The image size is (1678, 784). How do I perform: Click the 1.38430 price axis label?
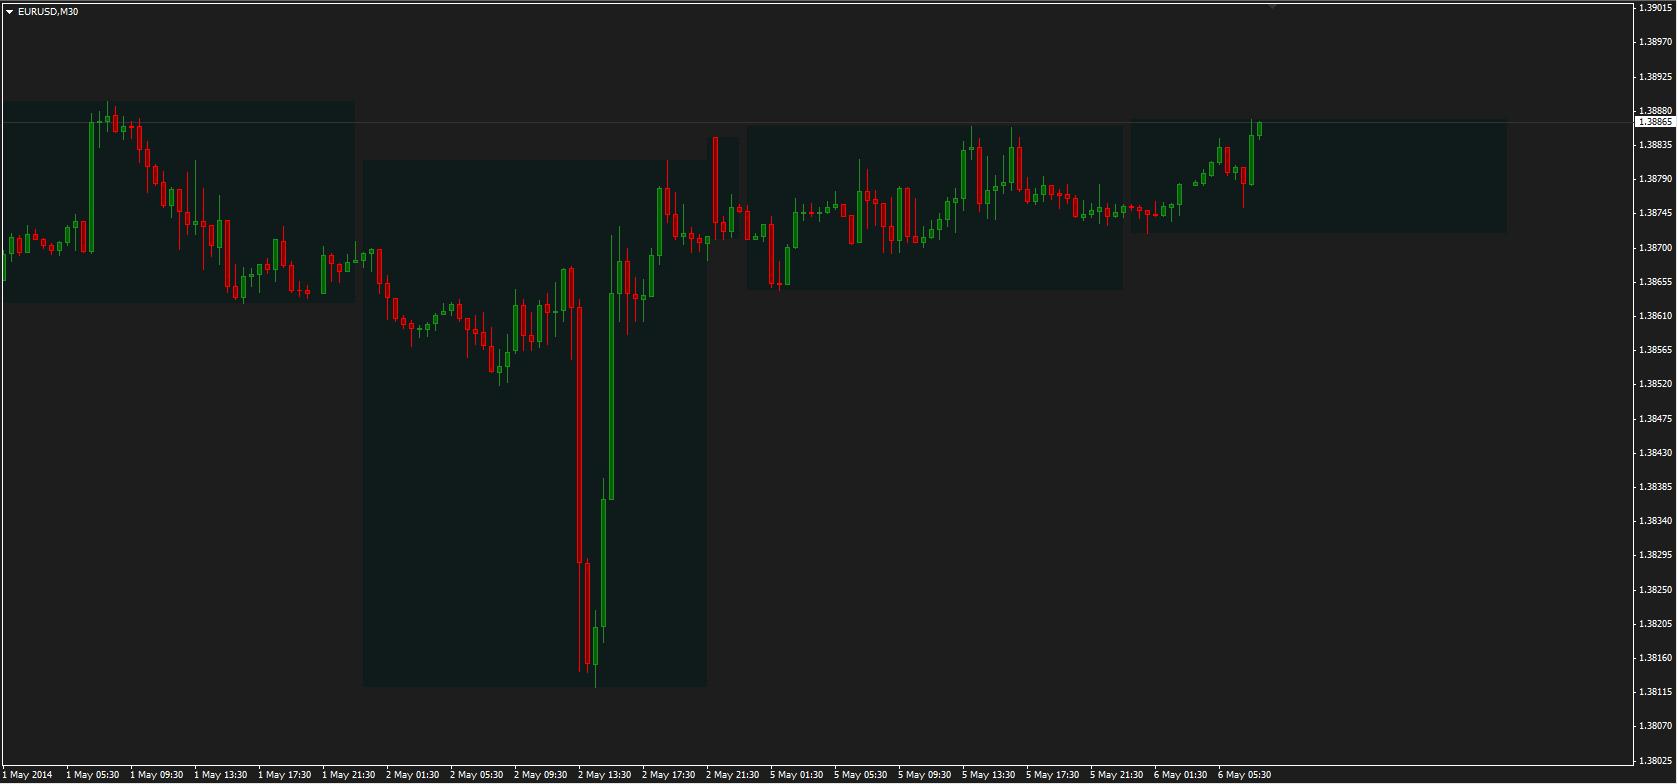1654,453
